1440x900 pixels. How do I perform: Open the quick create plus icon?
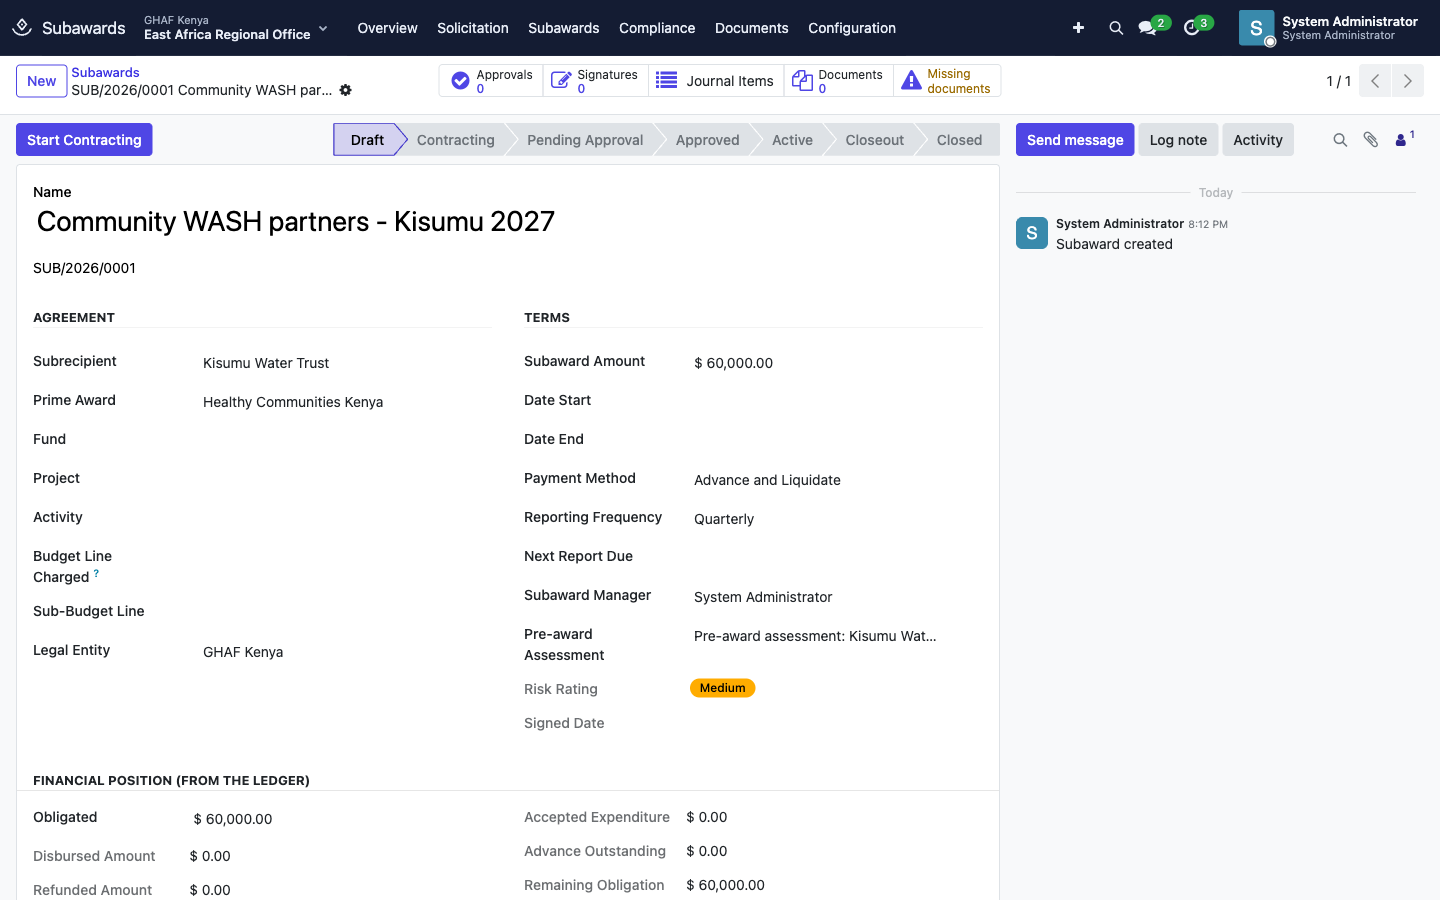tap(1078, 28)
